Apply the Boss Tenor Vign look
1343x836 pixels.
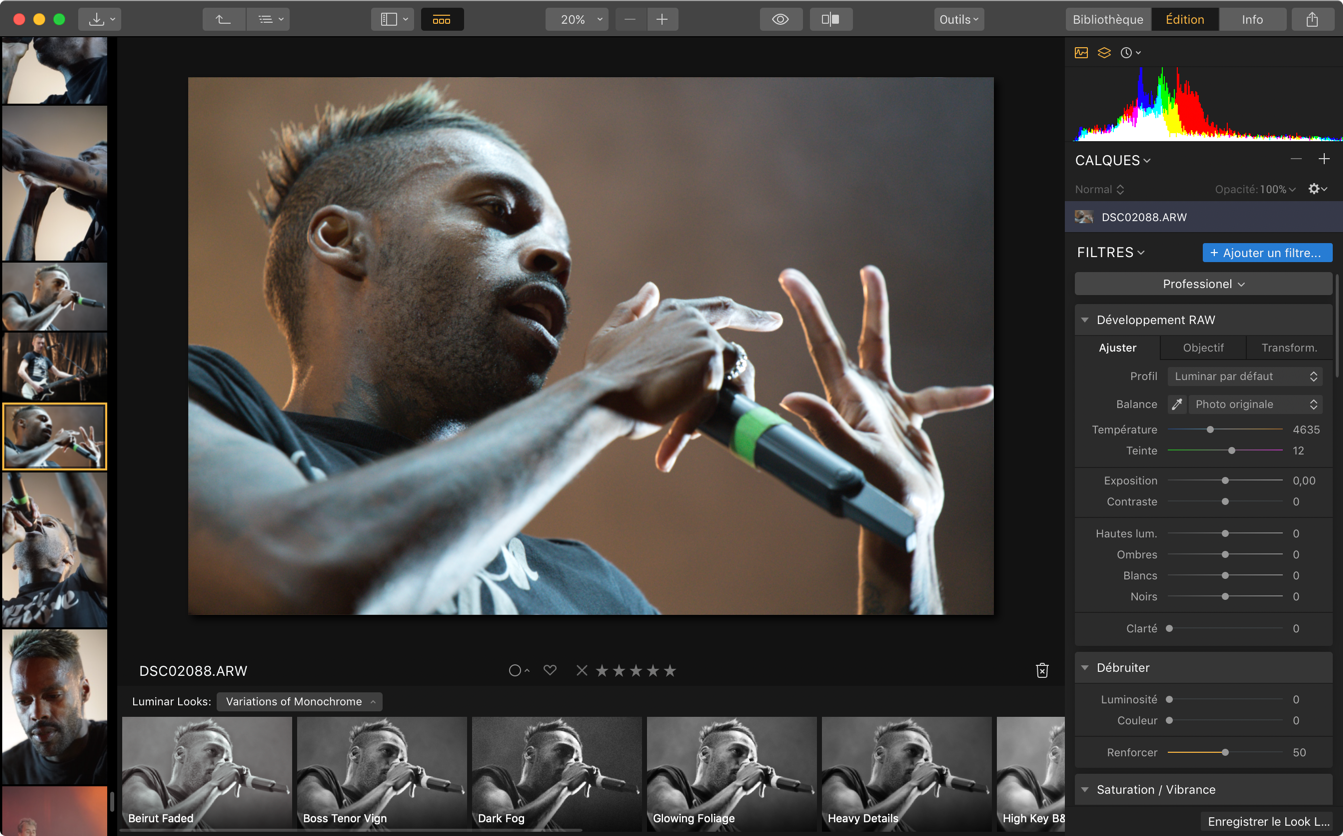coord(382,773)
